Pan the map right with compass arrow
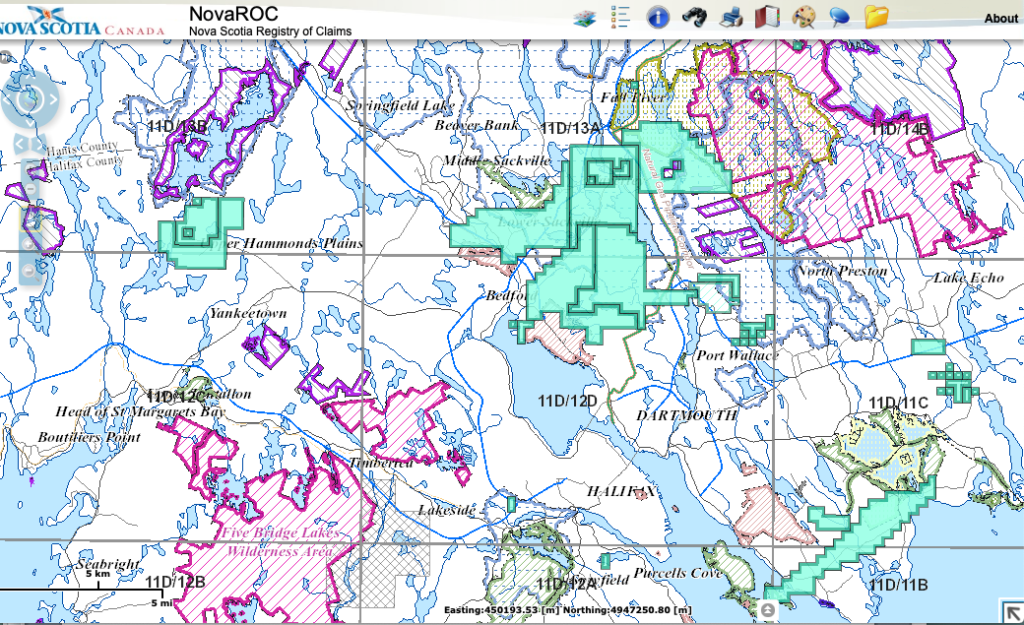Image resolution: width=1024 pixels, height=625 pixels. point(53,99)
